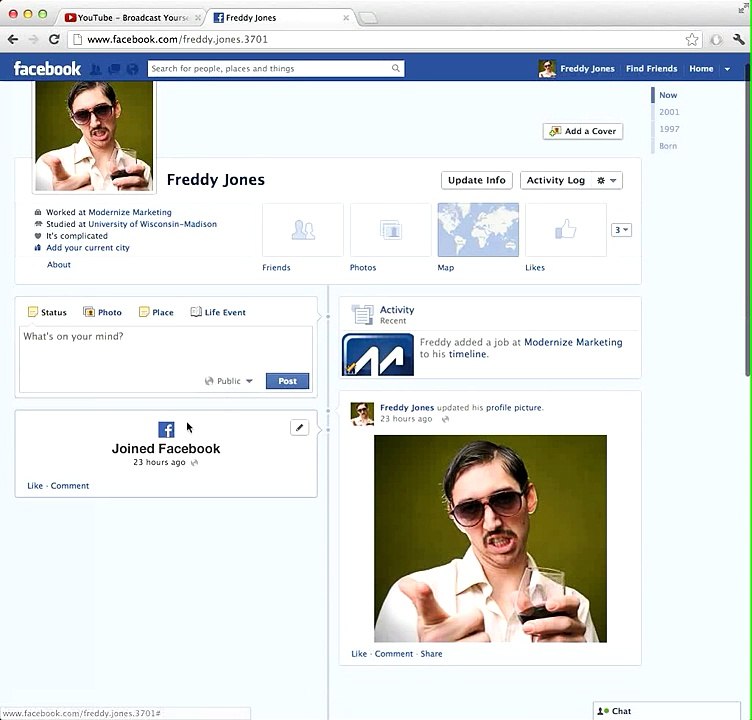The width and height of the screenshot is (752, 720).
Task: Open the Friends tile
Action: tap(303, 230)
